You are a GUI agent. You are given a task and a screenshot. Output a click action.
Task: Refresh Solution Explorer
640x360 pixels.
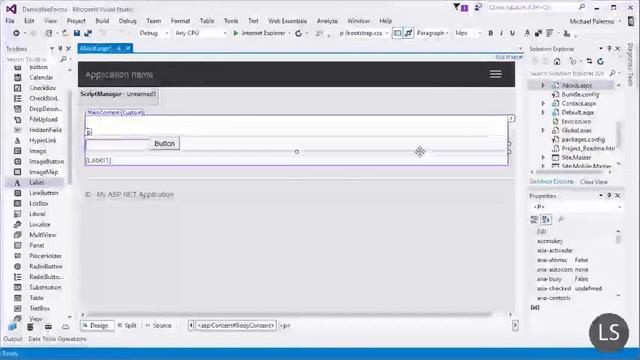(600, 61)
